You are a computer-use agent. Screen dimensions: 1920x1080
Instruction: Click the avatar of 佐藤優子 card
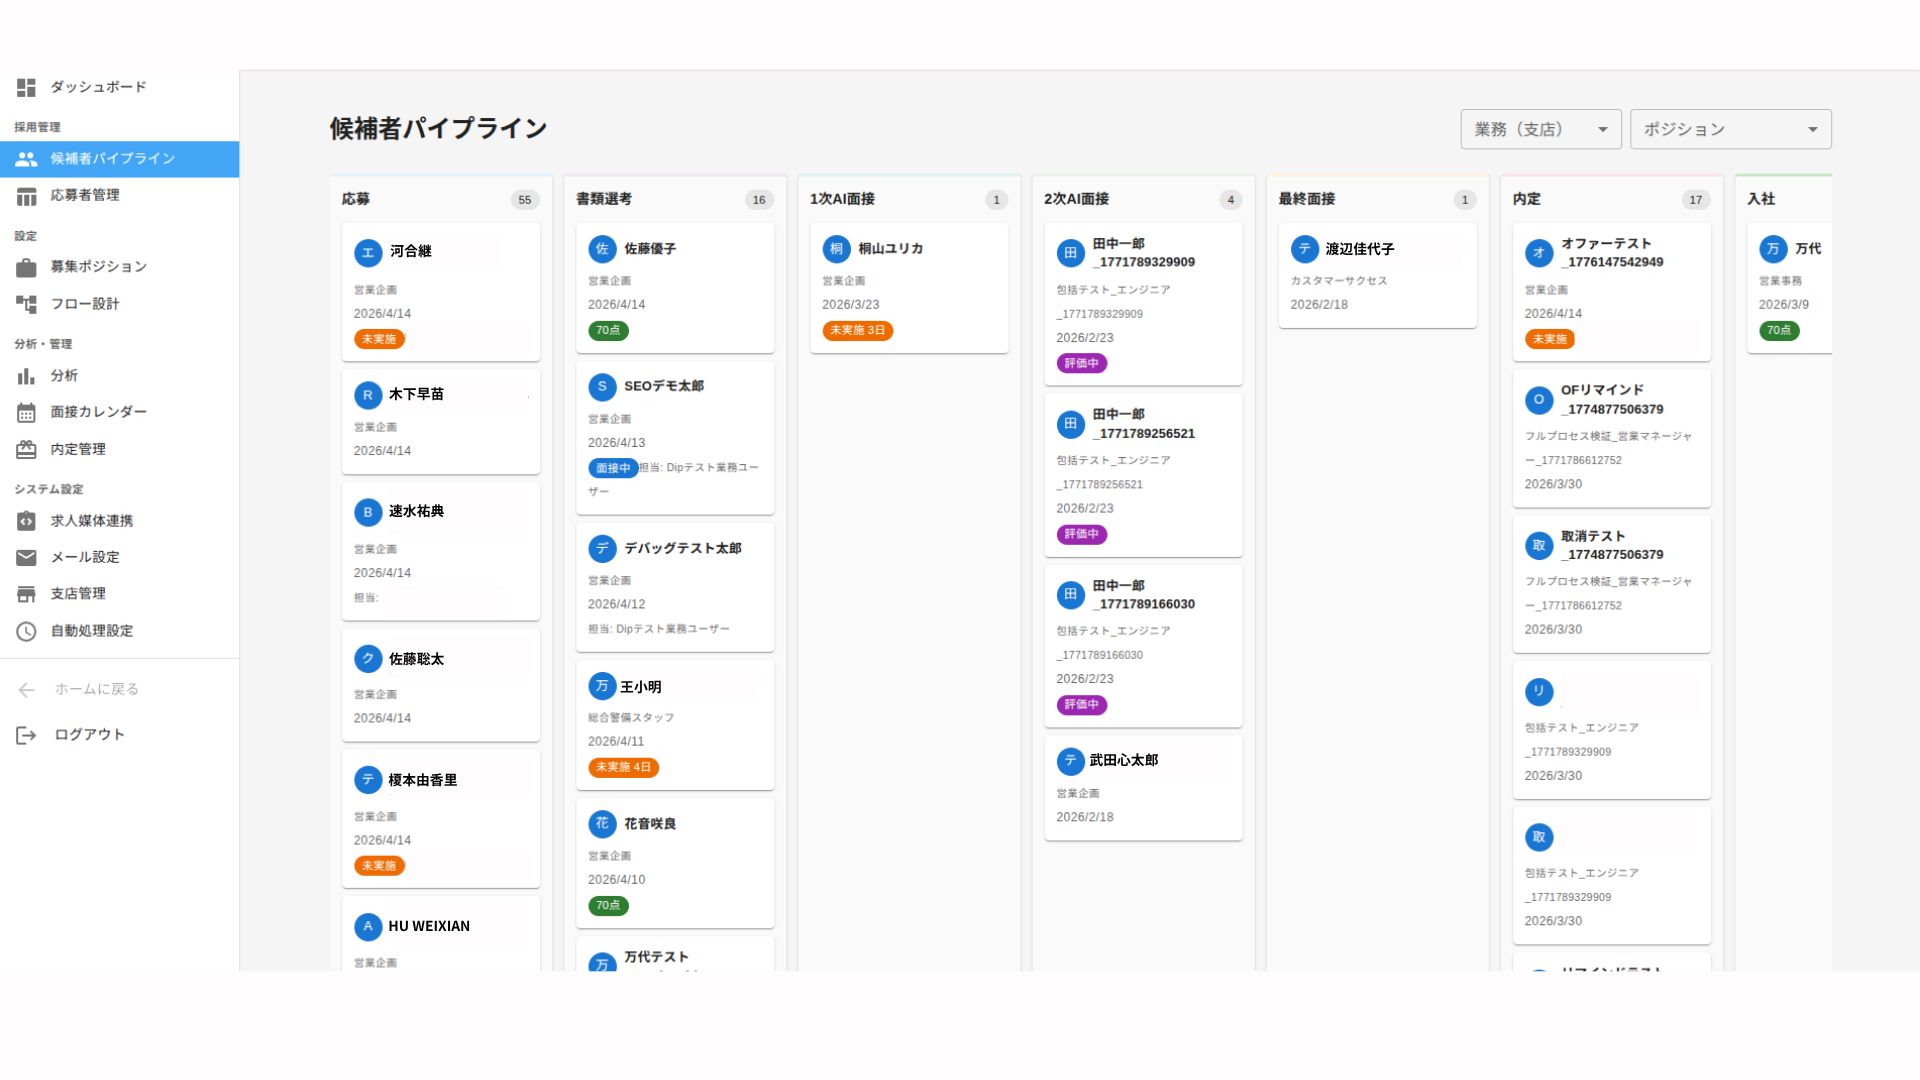tap(602, 249)
